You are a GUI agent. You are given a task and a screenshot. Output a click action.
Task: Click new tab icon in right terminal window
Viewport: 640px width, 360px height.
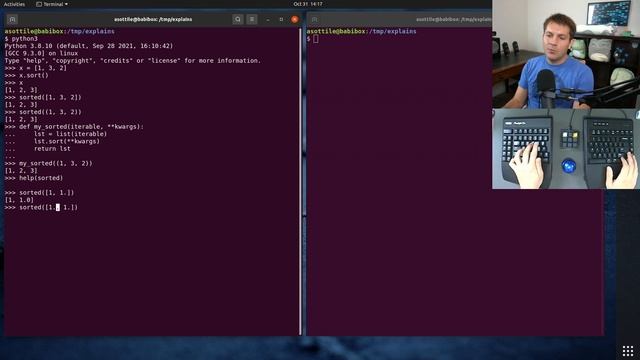pyautogui.click(x=314, y=19)
